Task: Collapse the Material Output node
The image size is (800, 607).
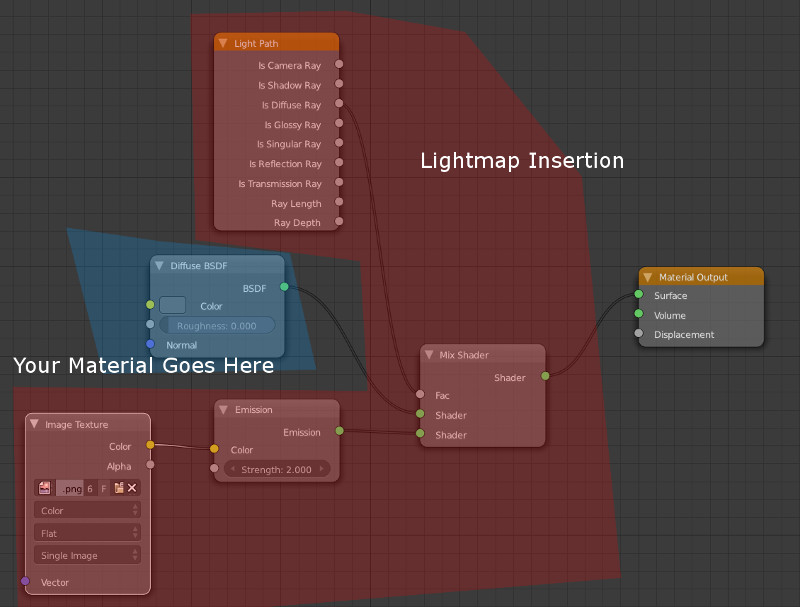Action: 647,277
